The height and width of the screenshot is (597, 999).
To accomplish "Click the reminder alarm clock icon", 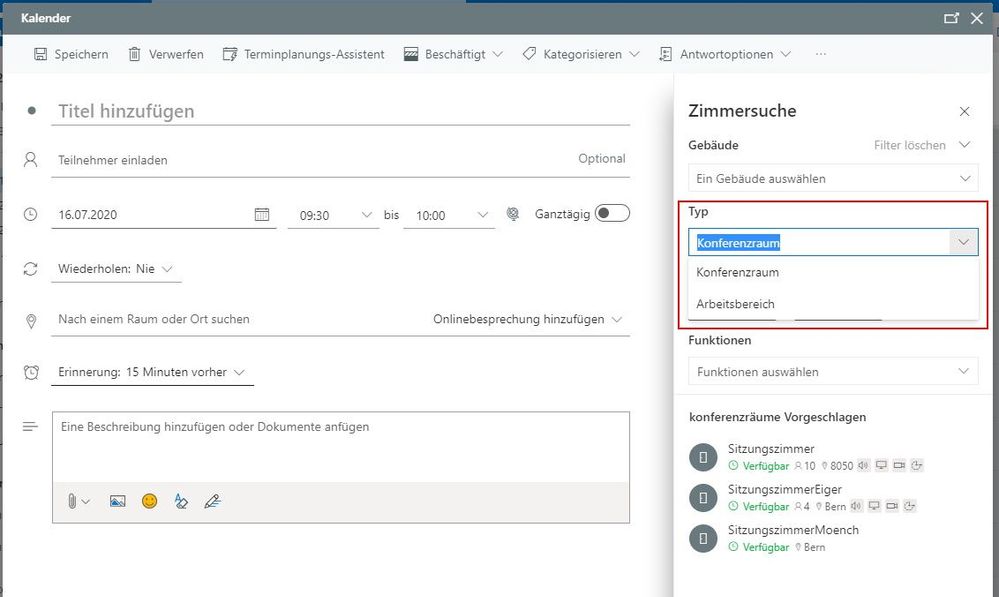I will (x=31, y=372).
